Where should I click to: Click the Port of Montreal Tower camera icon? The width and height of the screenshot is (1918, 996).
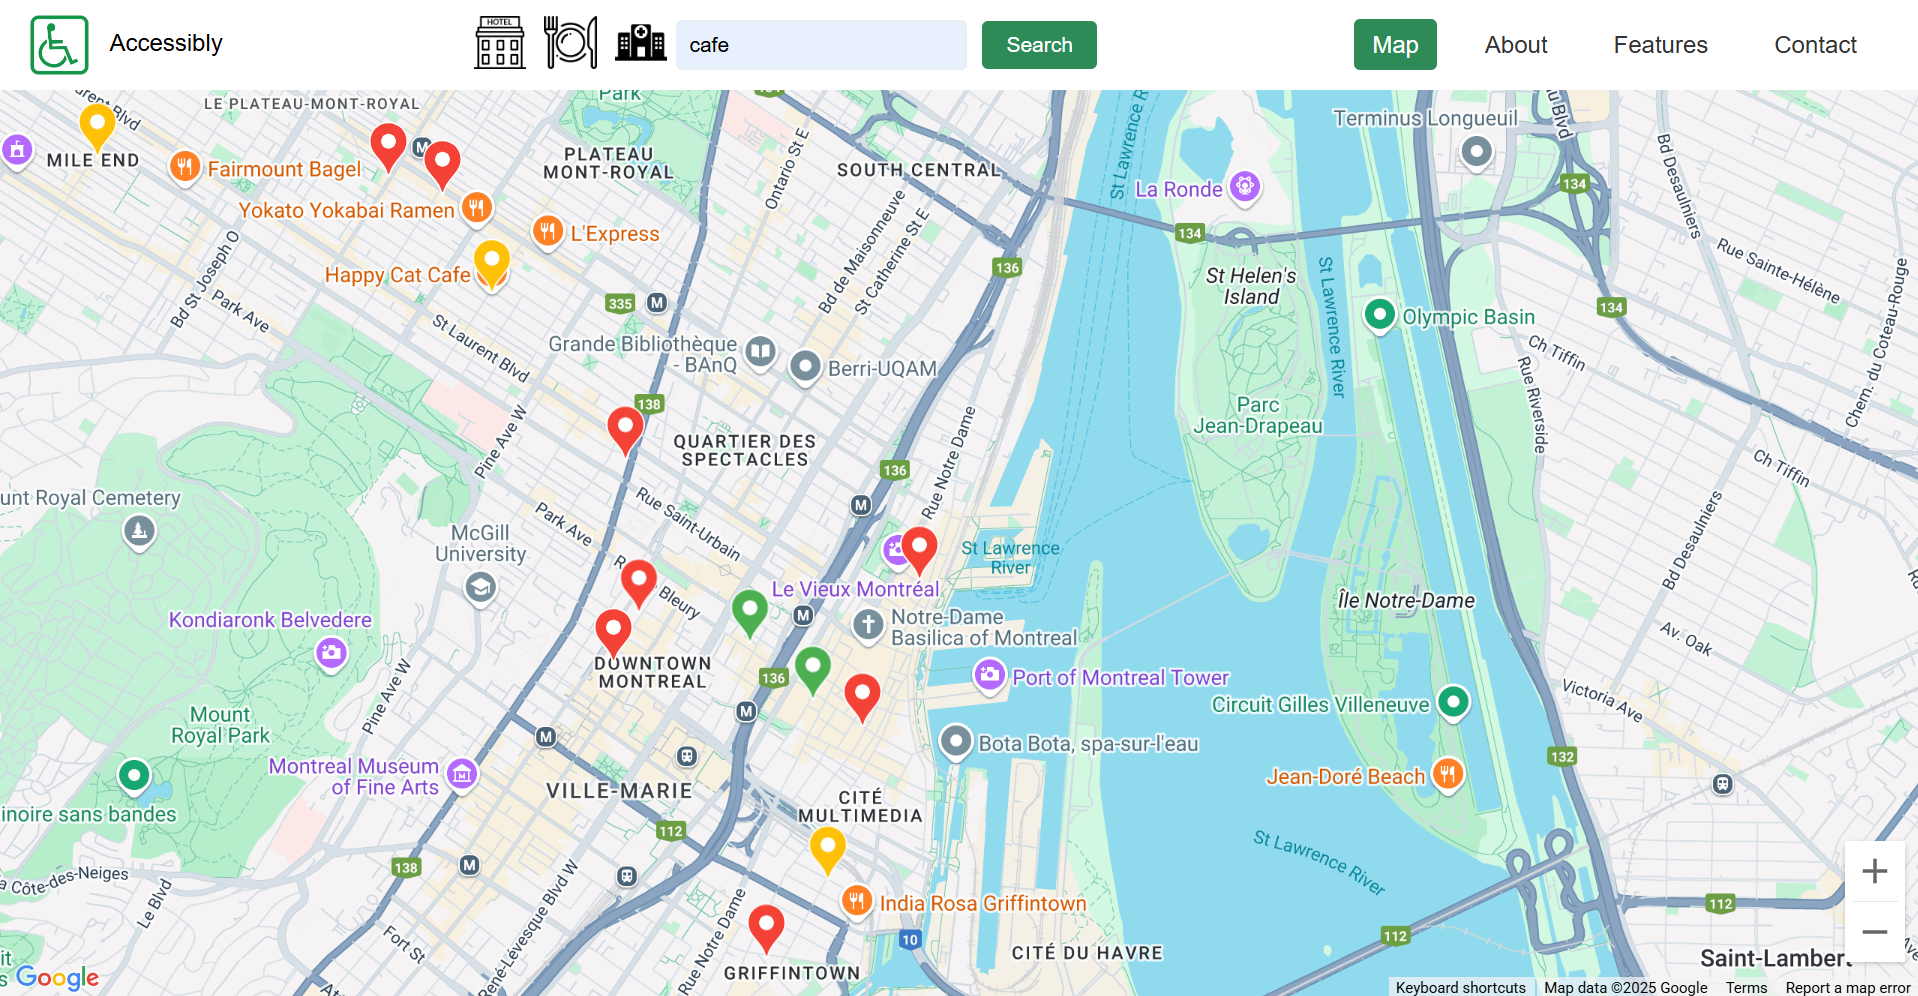[x=989, y=675]
